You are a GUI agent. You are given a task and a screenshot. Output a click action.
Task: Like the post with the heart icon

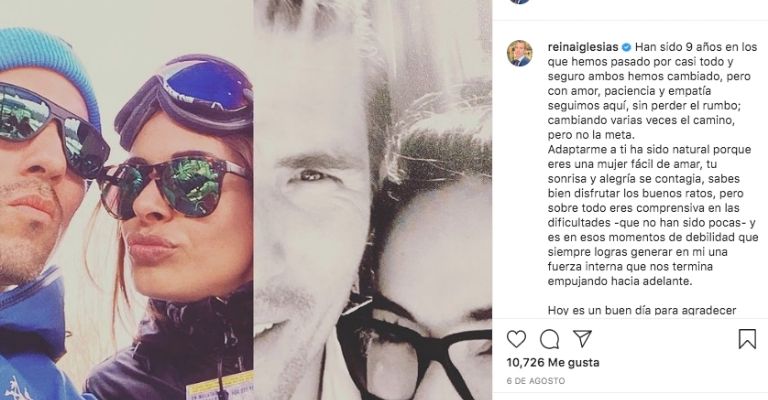coord(516,339)
